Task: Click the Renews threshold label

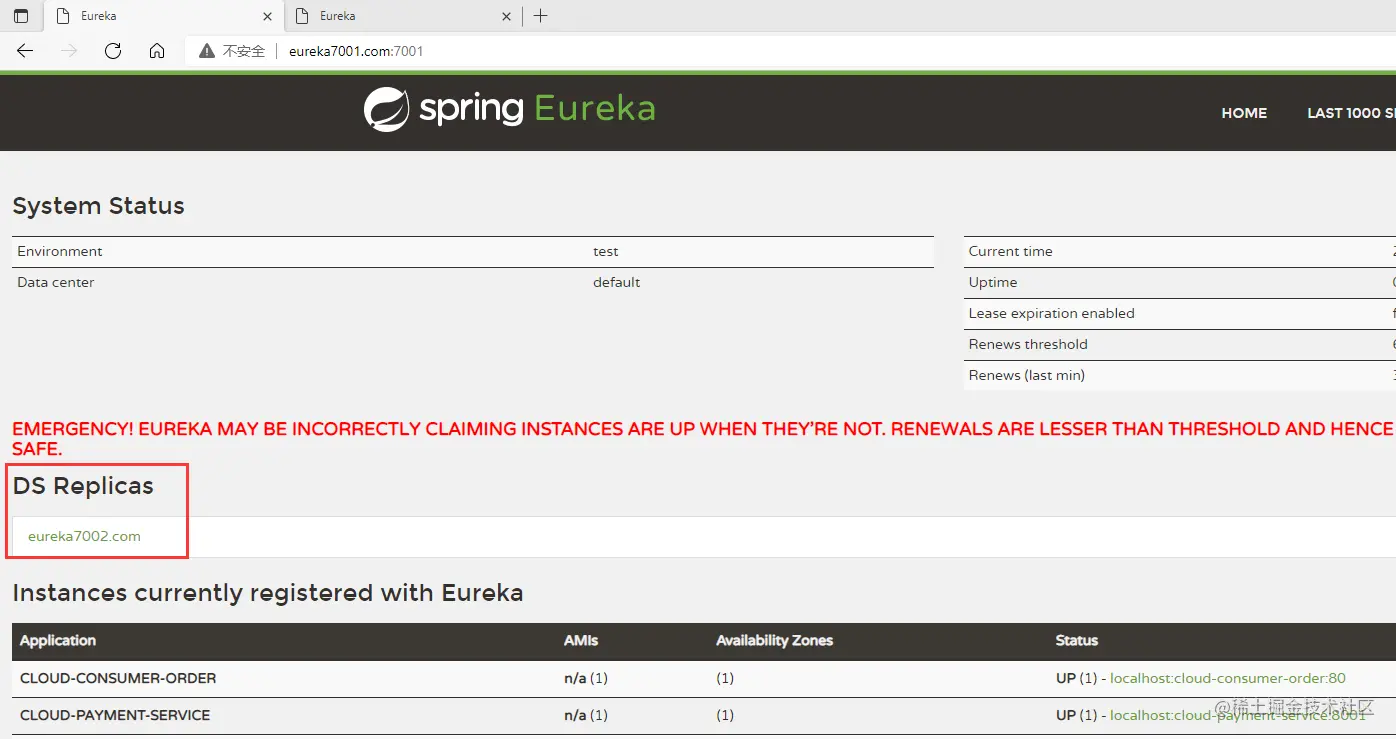Action: click(1028, 344)
